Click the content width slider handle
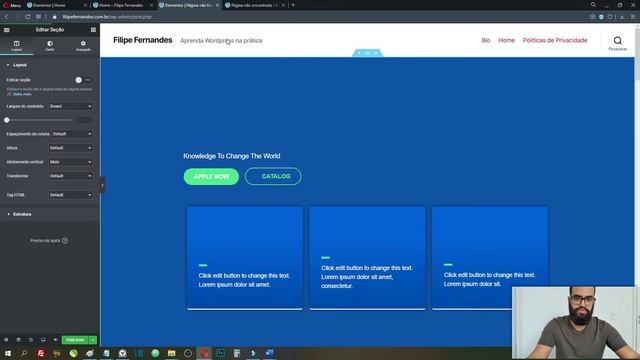Image resolution: width=640 pixels, height=360 pixels. (x=7, y=120)
